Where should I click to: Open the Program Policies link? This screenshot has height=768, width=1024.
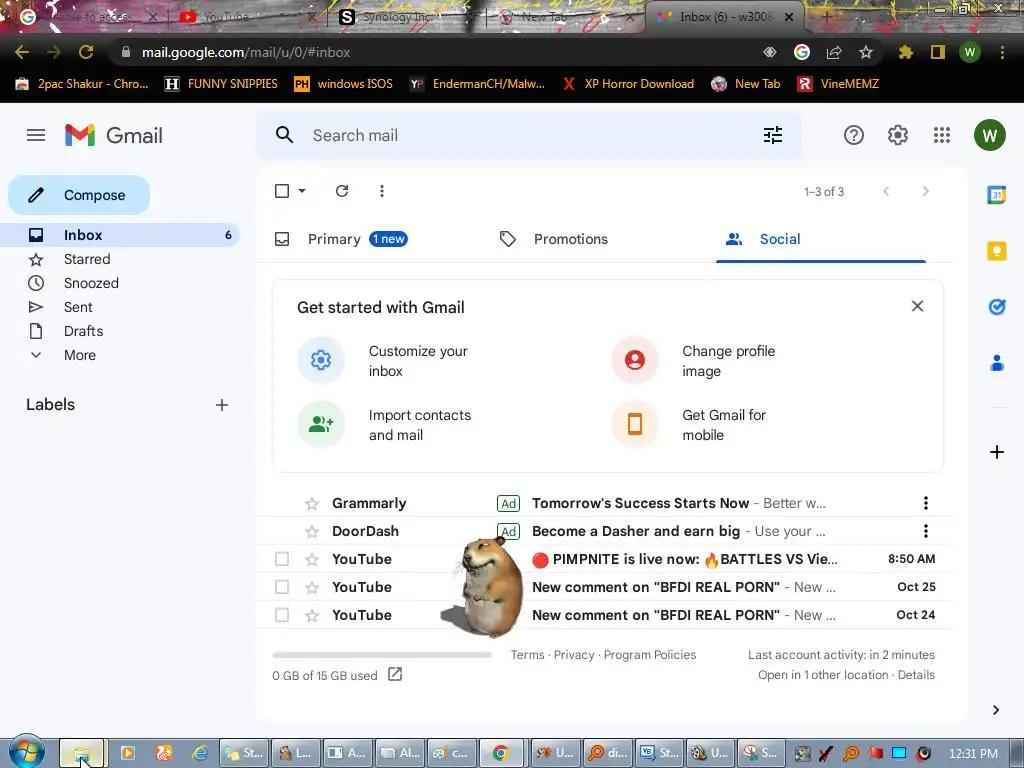[x=650, y=655]
